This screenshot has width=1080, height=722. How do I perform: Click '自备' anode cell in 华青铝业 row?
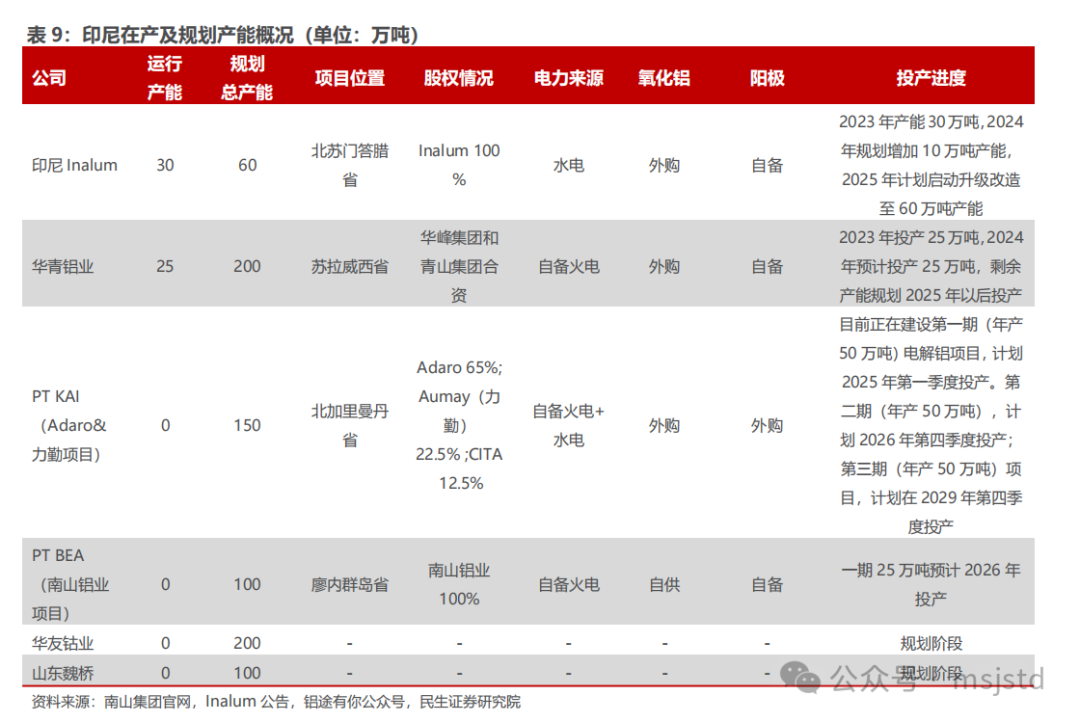coord(767,267)
